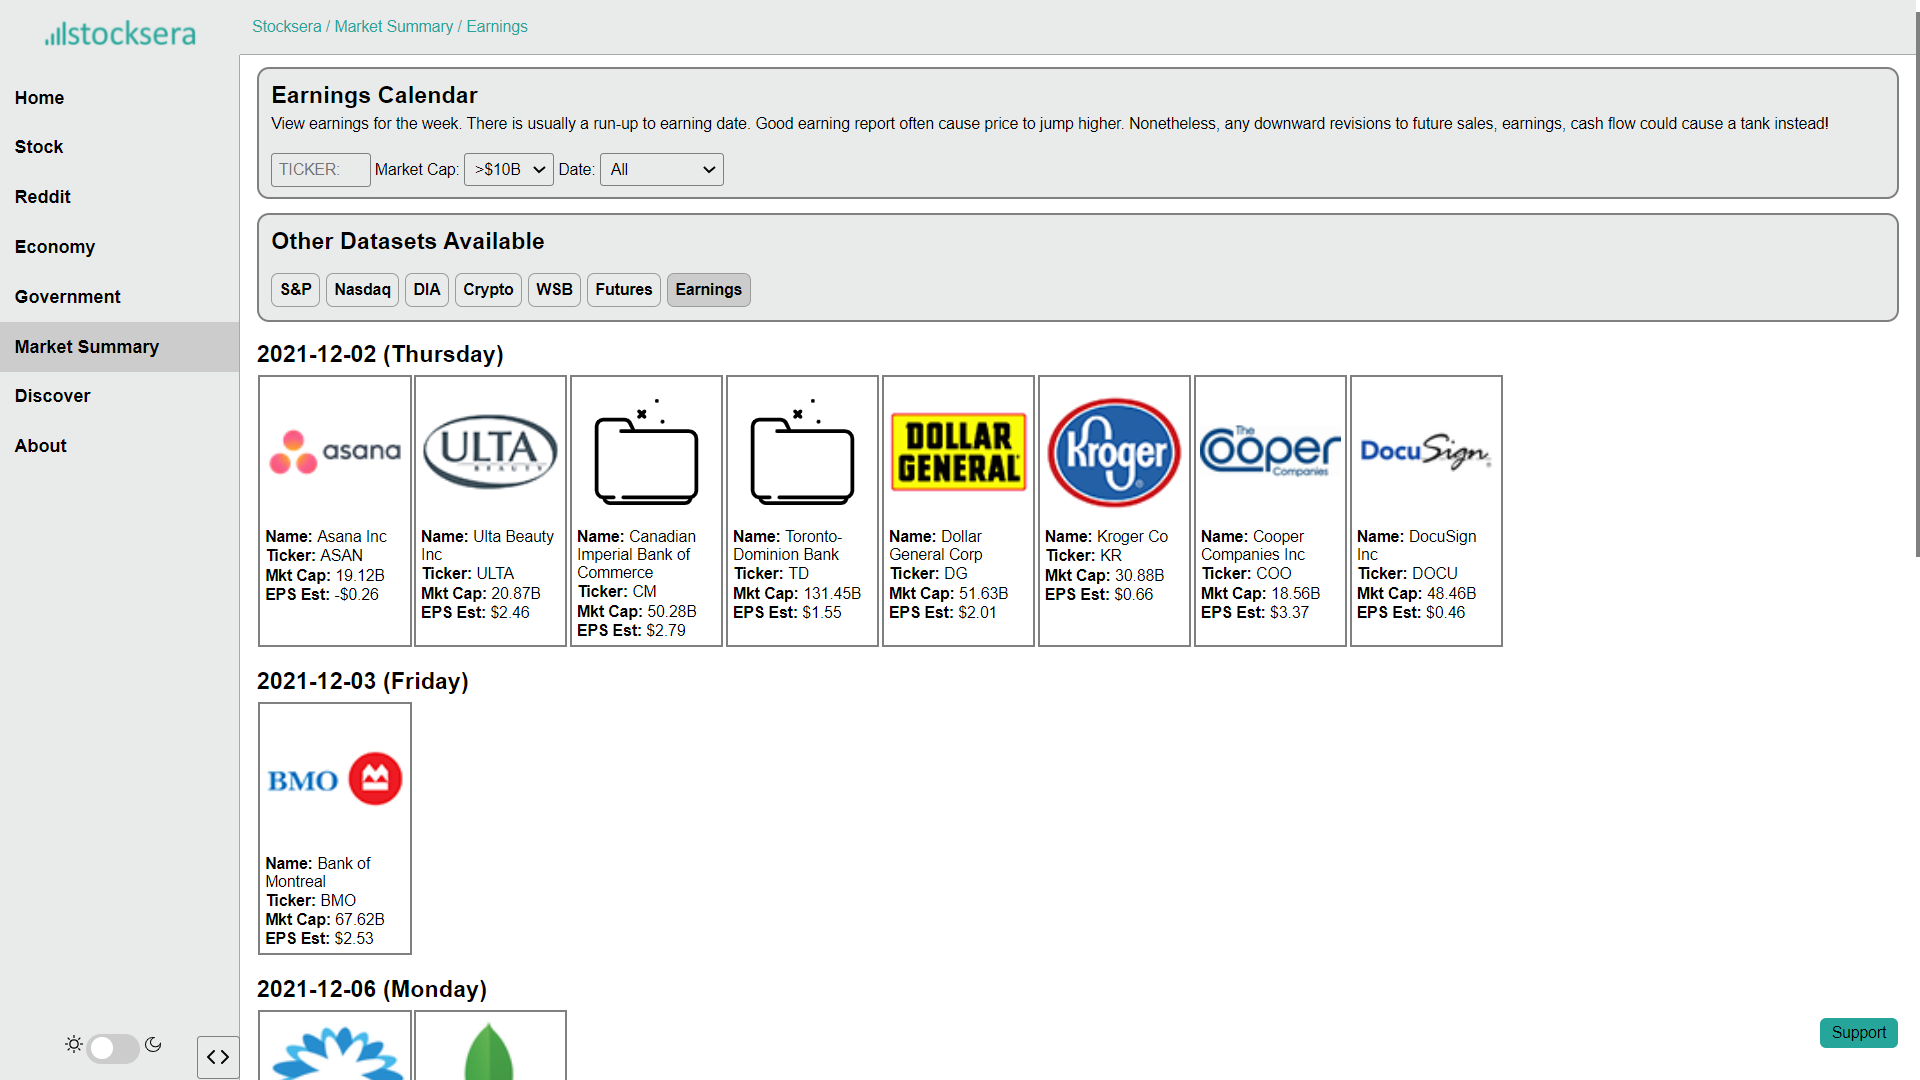
Task: Click the Kroger Co company icon
Action: tap(1113, 451)
